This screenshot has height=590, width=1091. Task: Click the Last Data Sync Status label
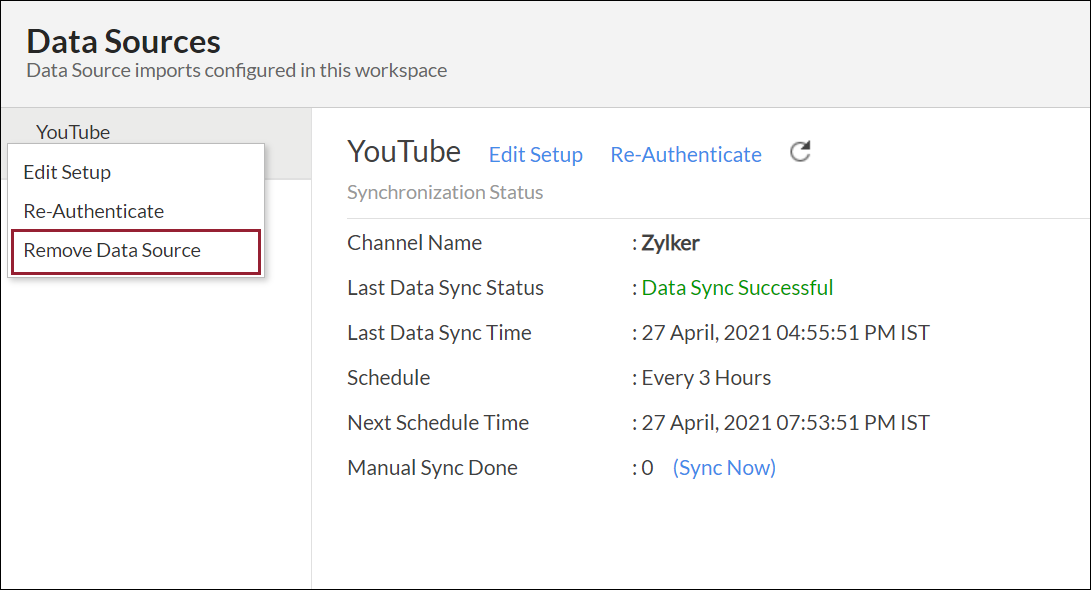click(445, 287)
